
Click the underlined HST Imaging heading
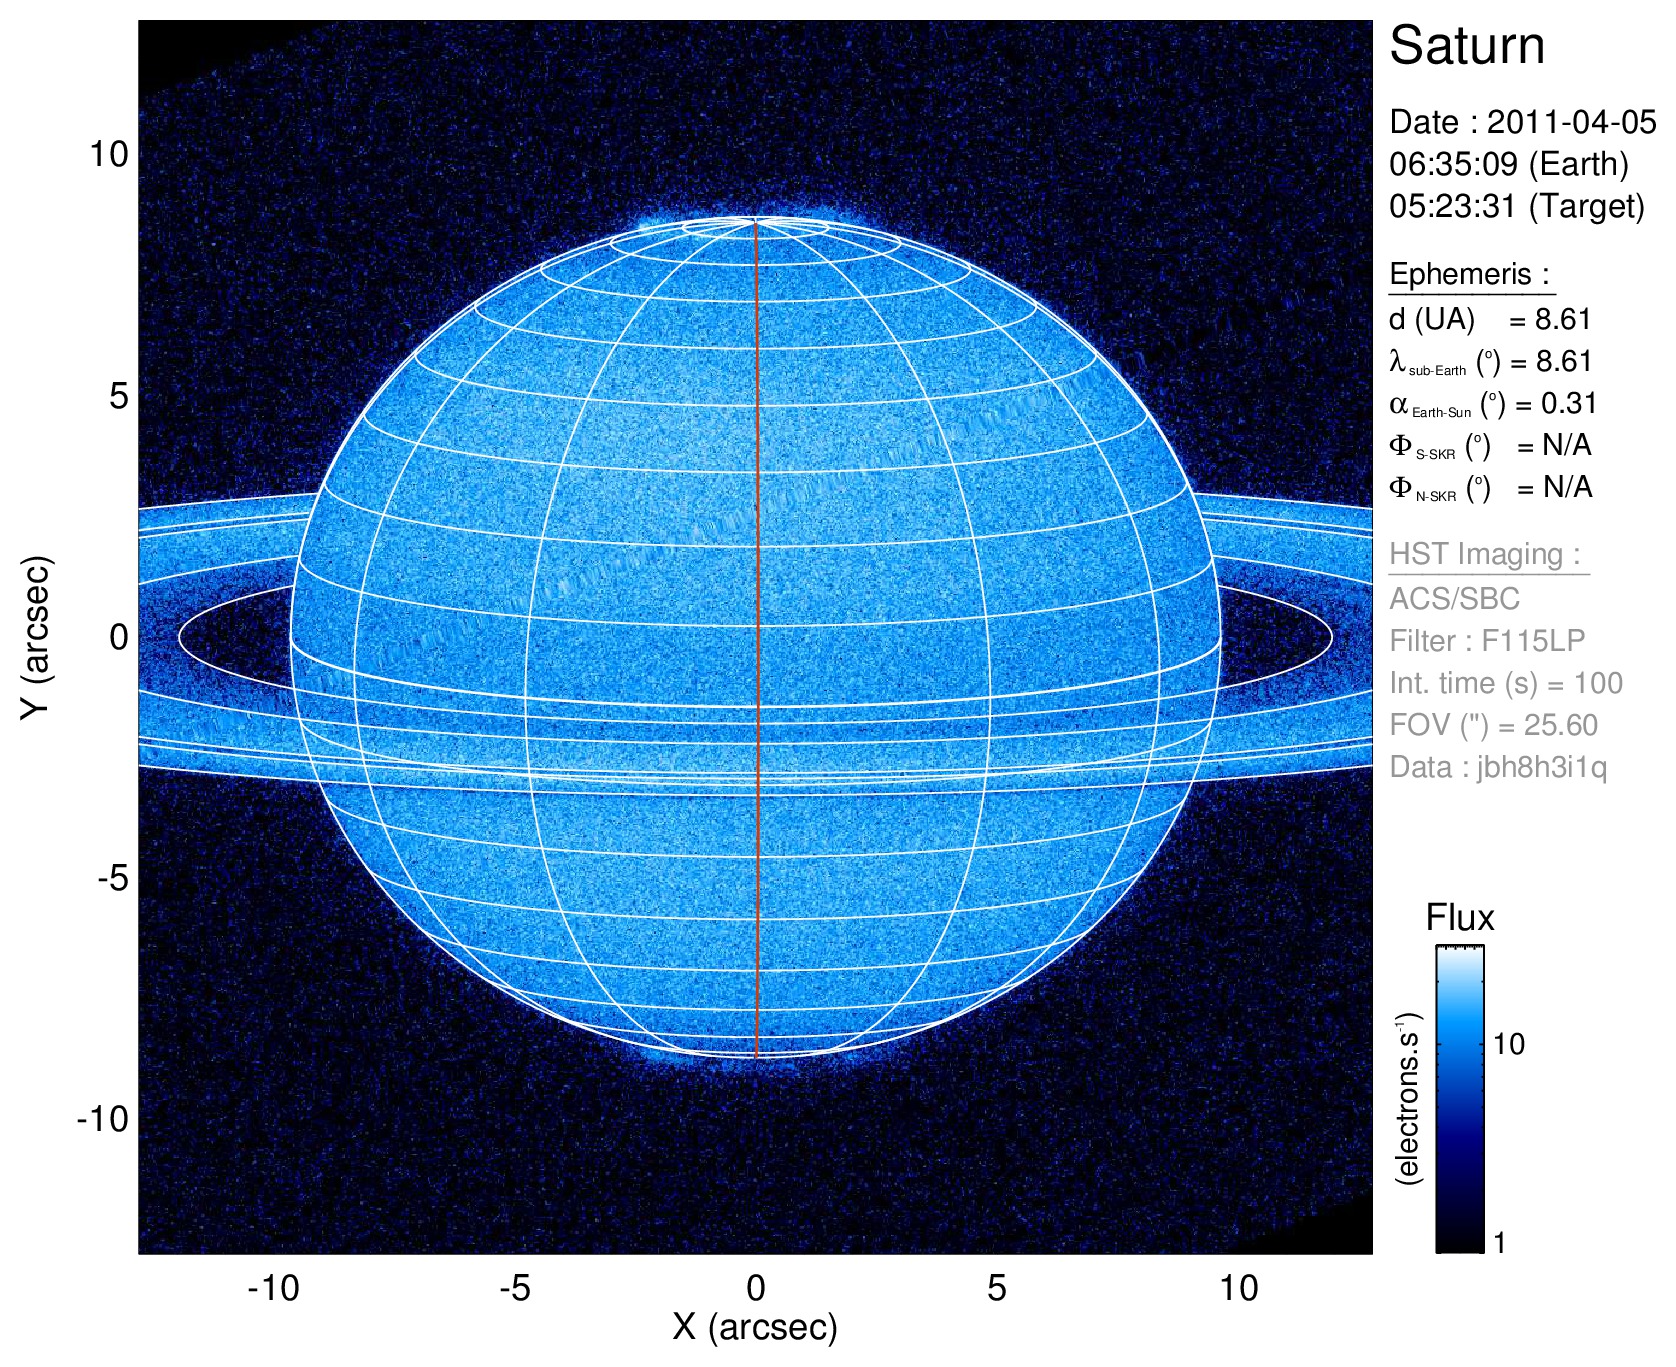[1486, 554]
